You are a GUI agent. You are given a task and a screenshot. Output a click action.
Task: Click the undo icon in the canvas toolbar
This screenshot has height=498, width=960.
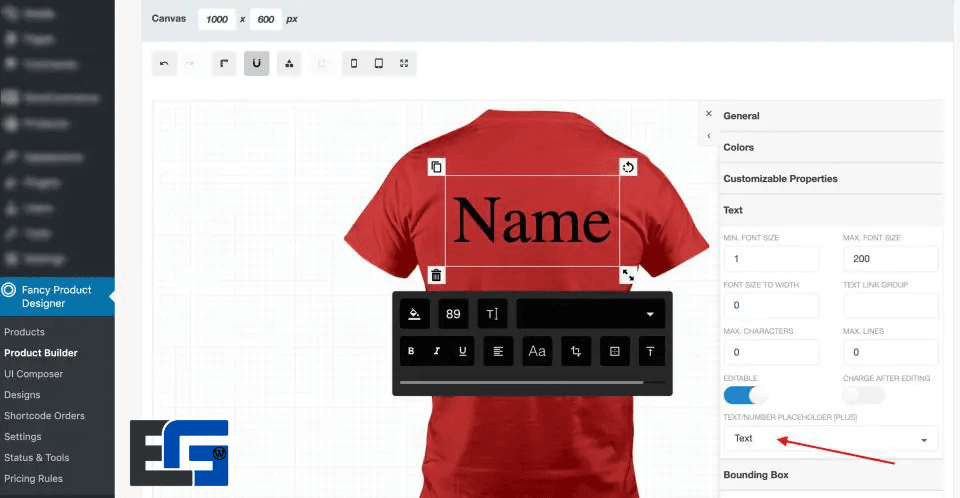pos(164,64)
